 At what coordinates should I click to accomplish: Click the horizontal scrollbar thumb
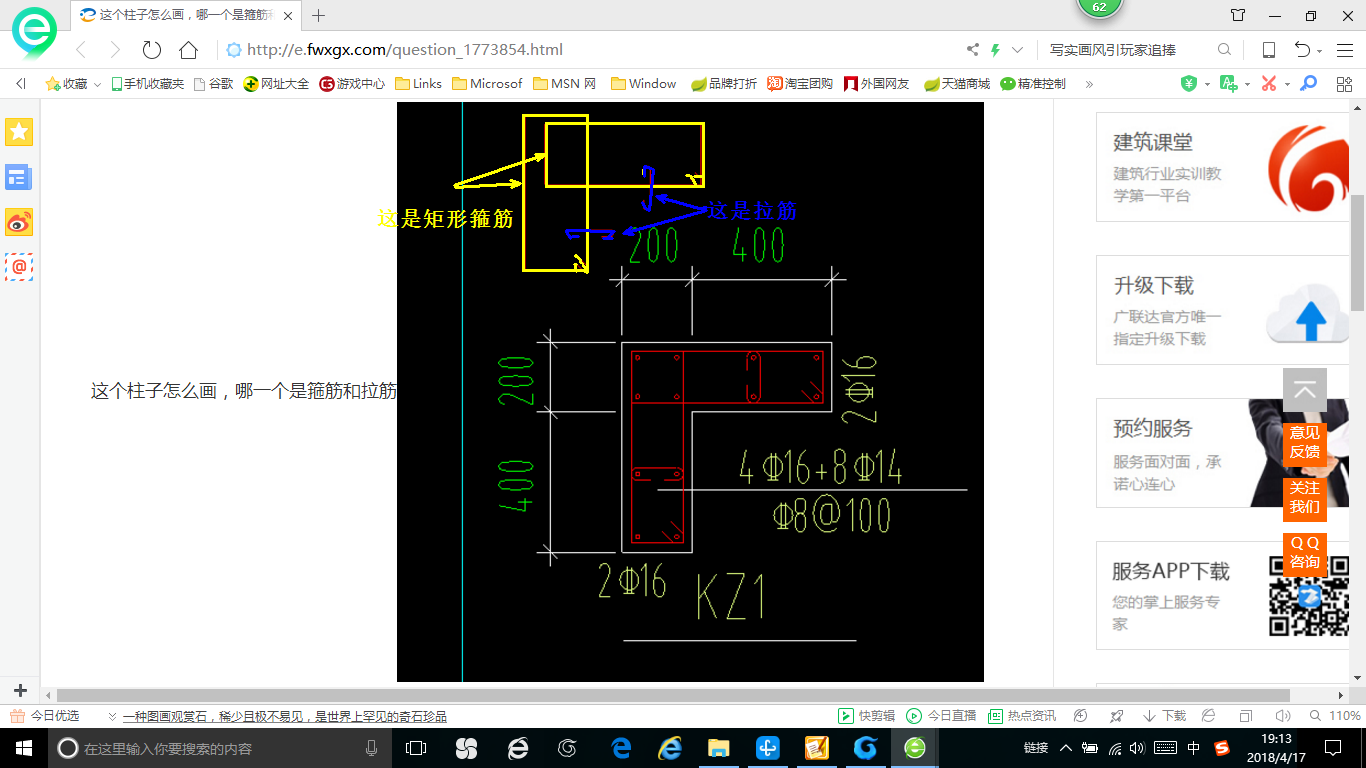673,695
